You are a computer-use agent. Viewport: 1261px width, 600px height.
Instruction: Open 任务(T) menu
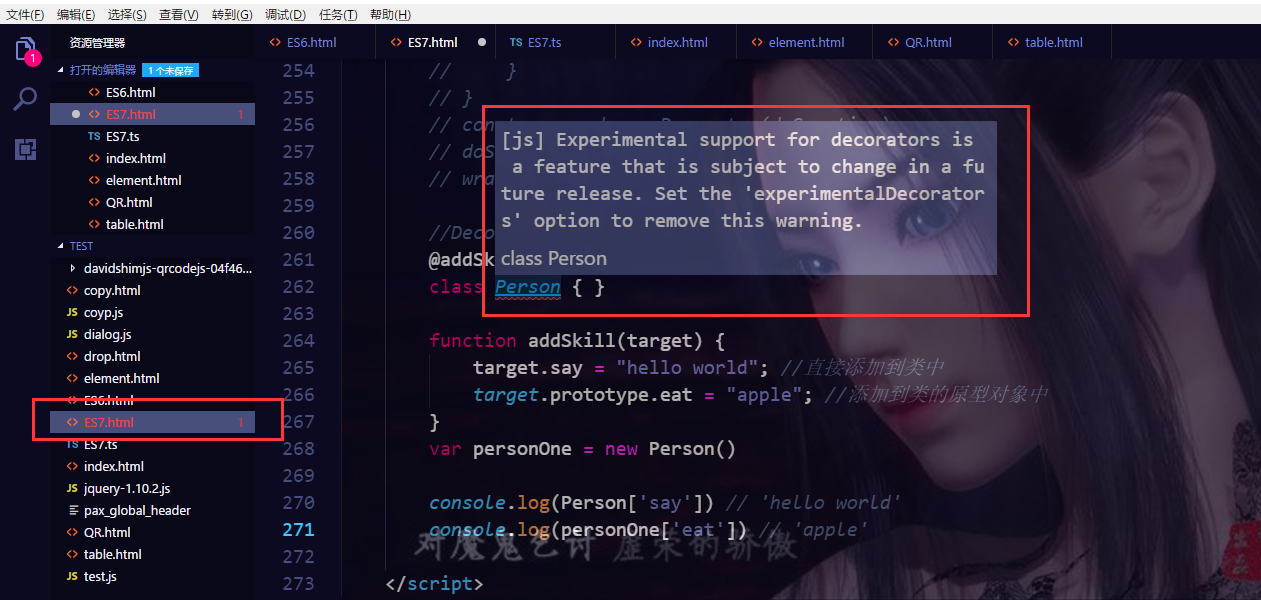[338, 14]
